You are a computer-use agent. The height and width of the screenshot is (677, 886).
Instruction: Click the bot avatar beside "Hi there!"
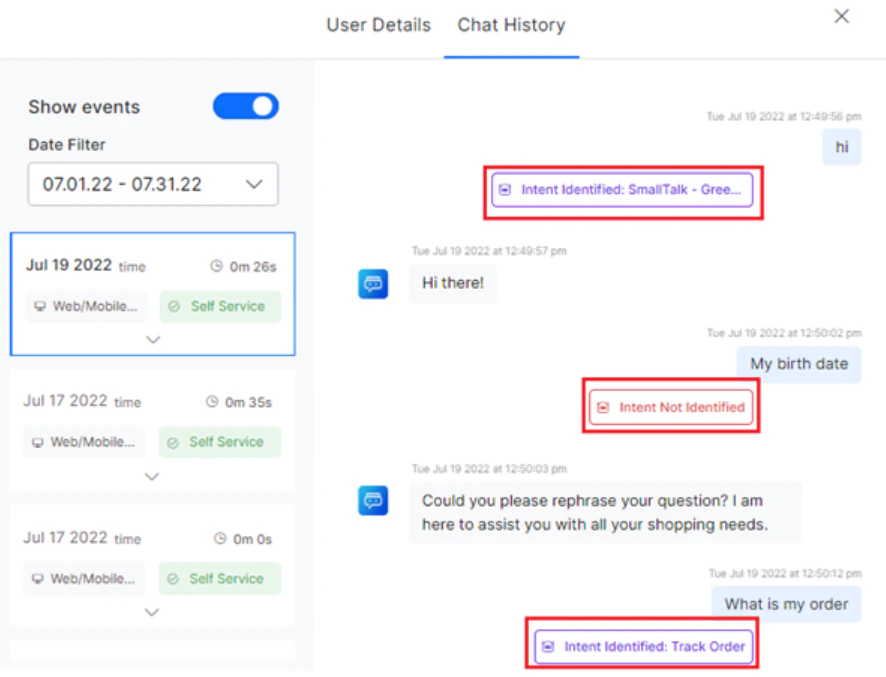pos(371,283)
